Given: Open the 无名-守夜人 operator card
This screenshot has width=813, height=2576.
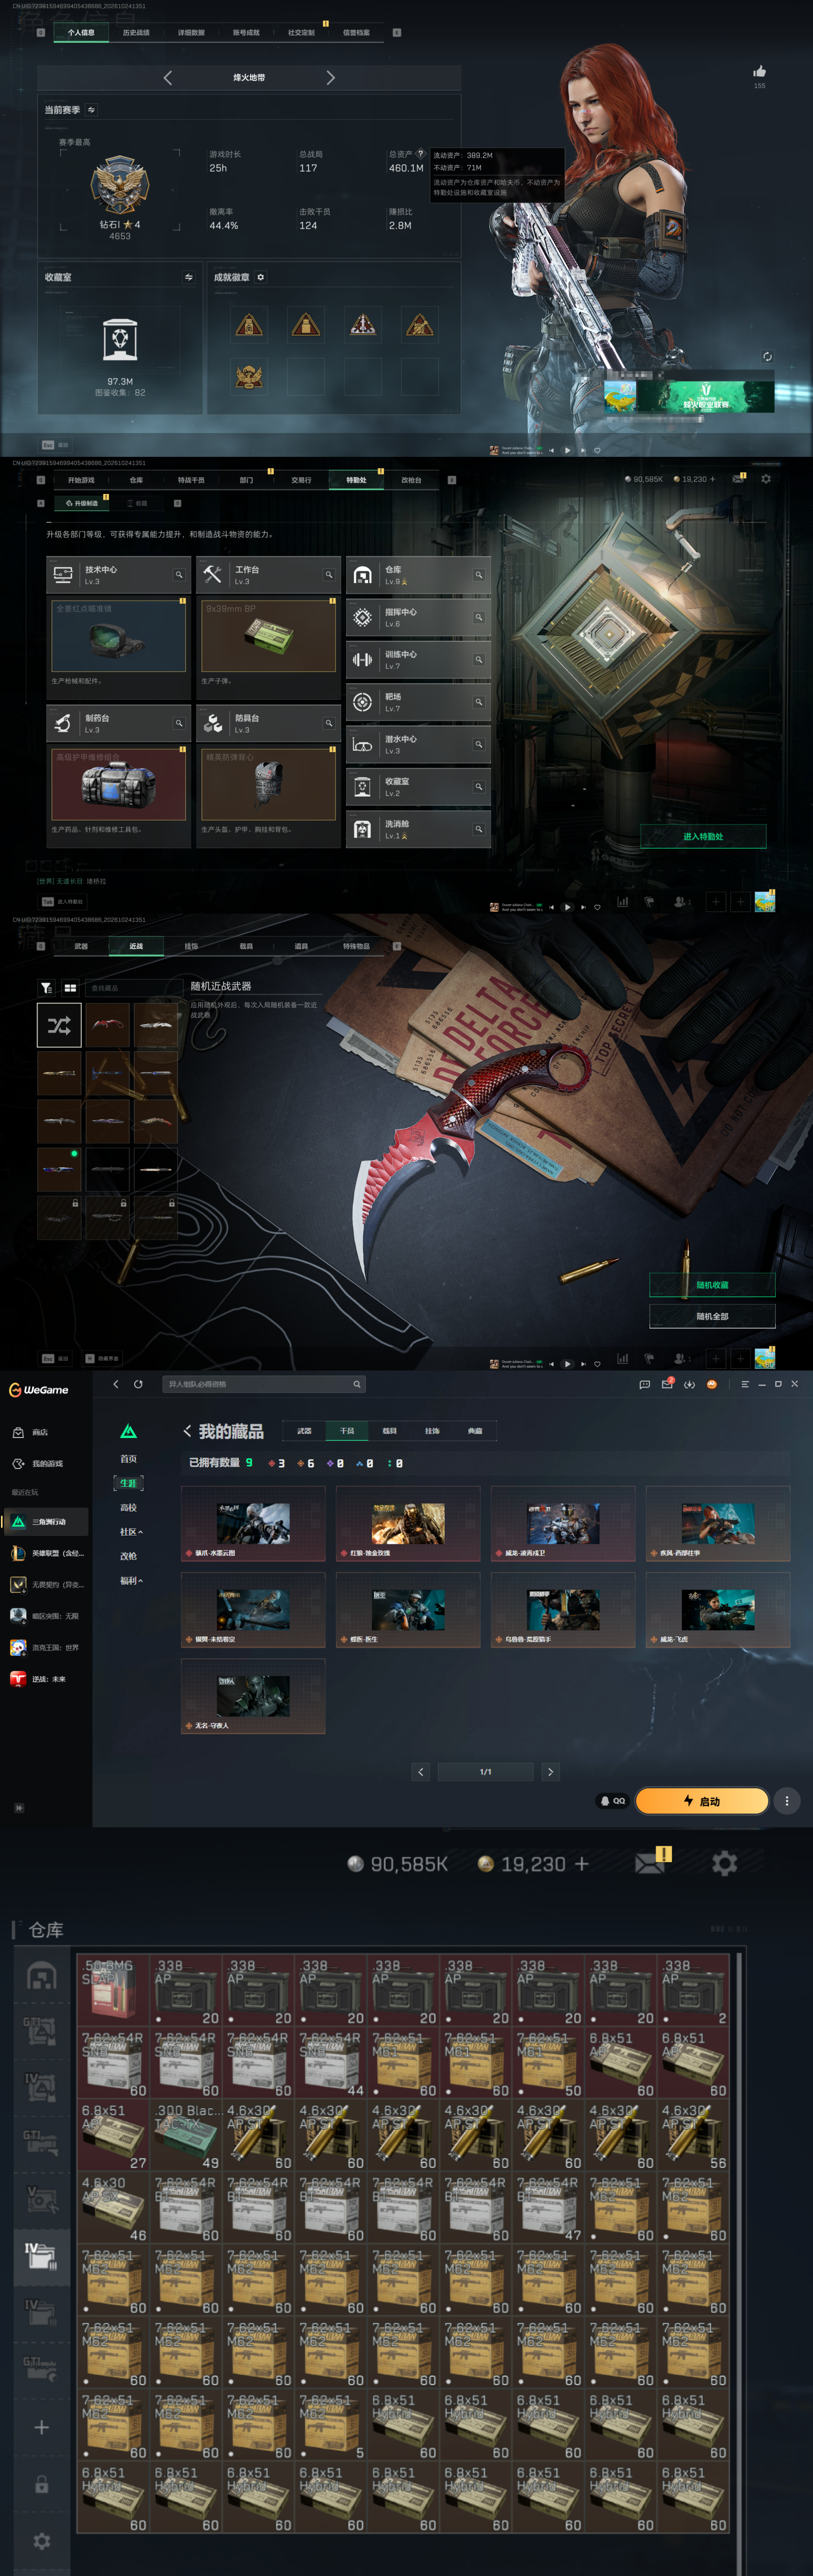Looking at the screenshot, I should tap(253, 1696).
